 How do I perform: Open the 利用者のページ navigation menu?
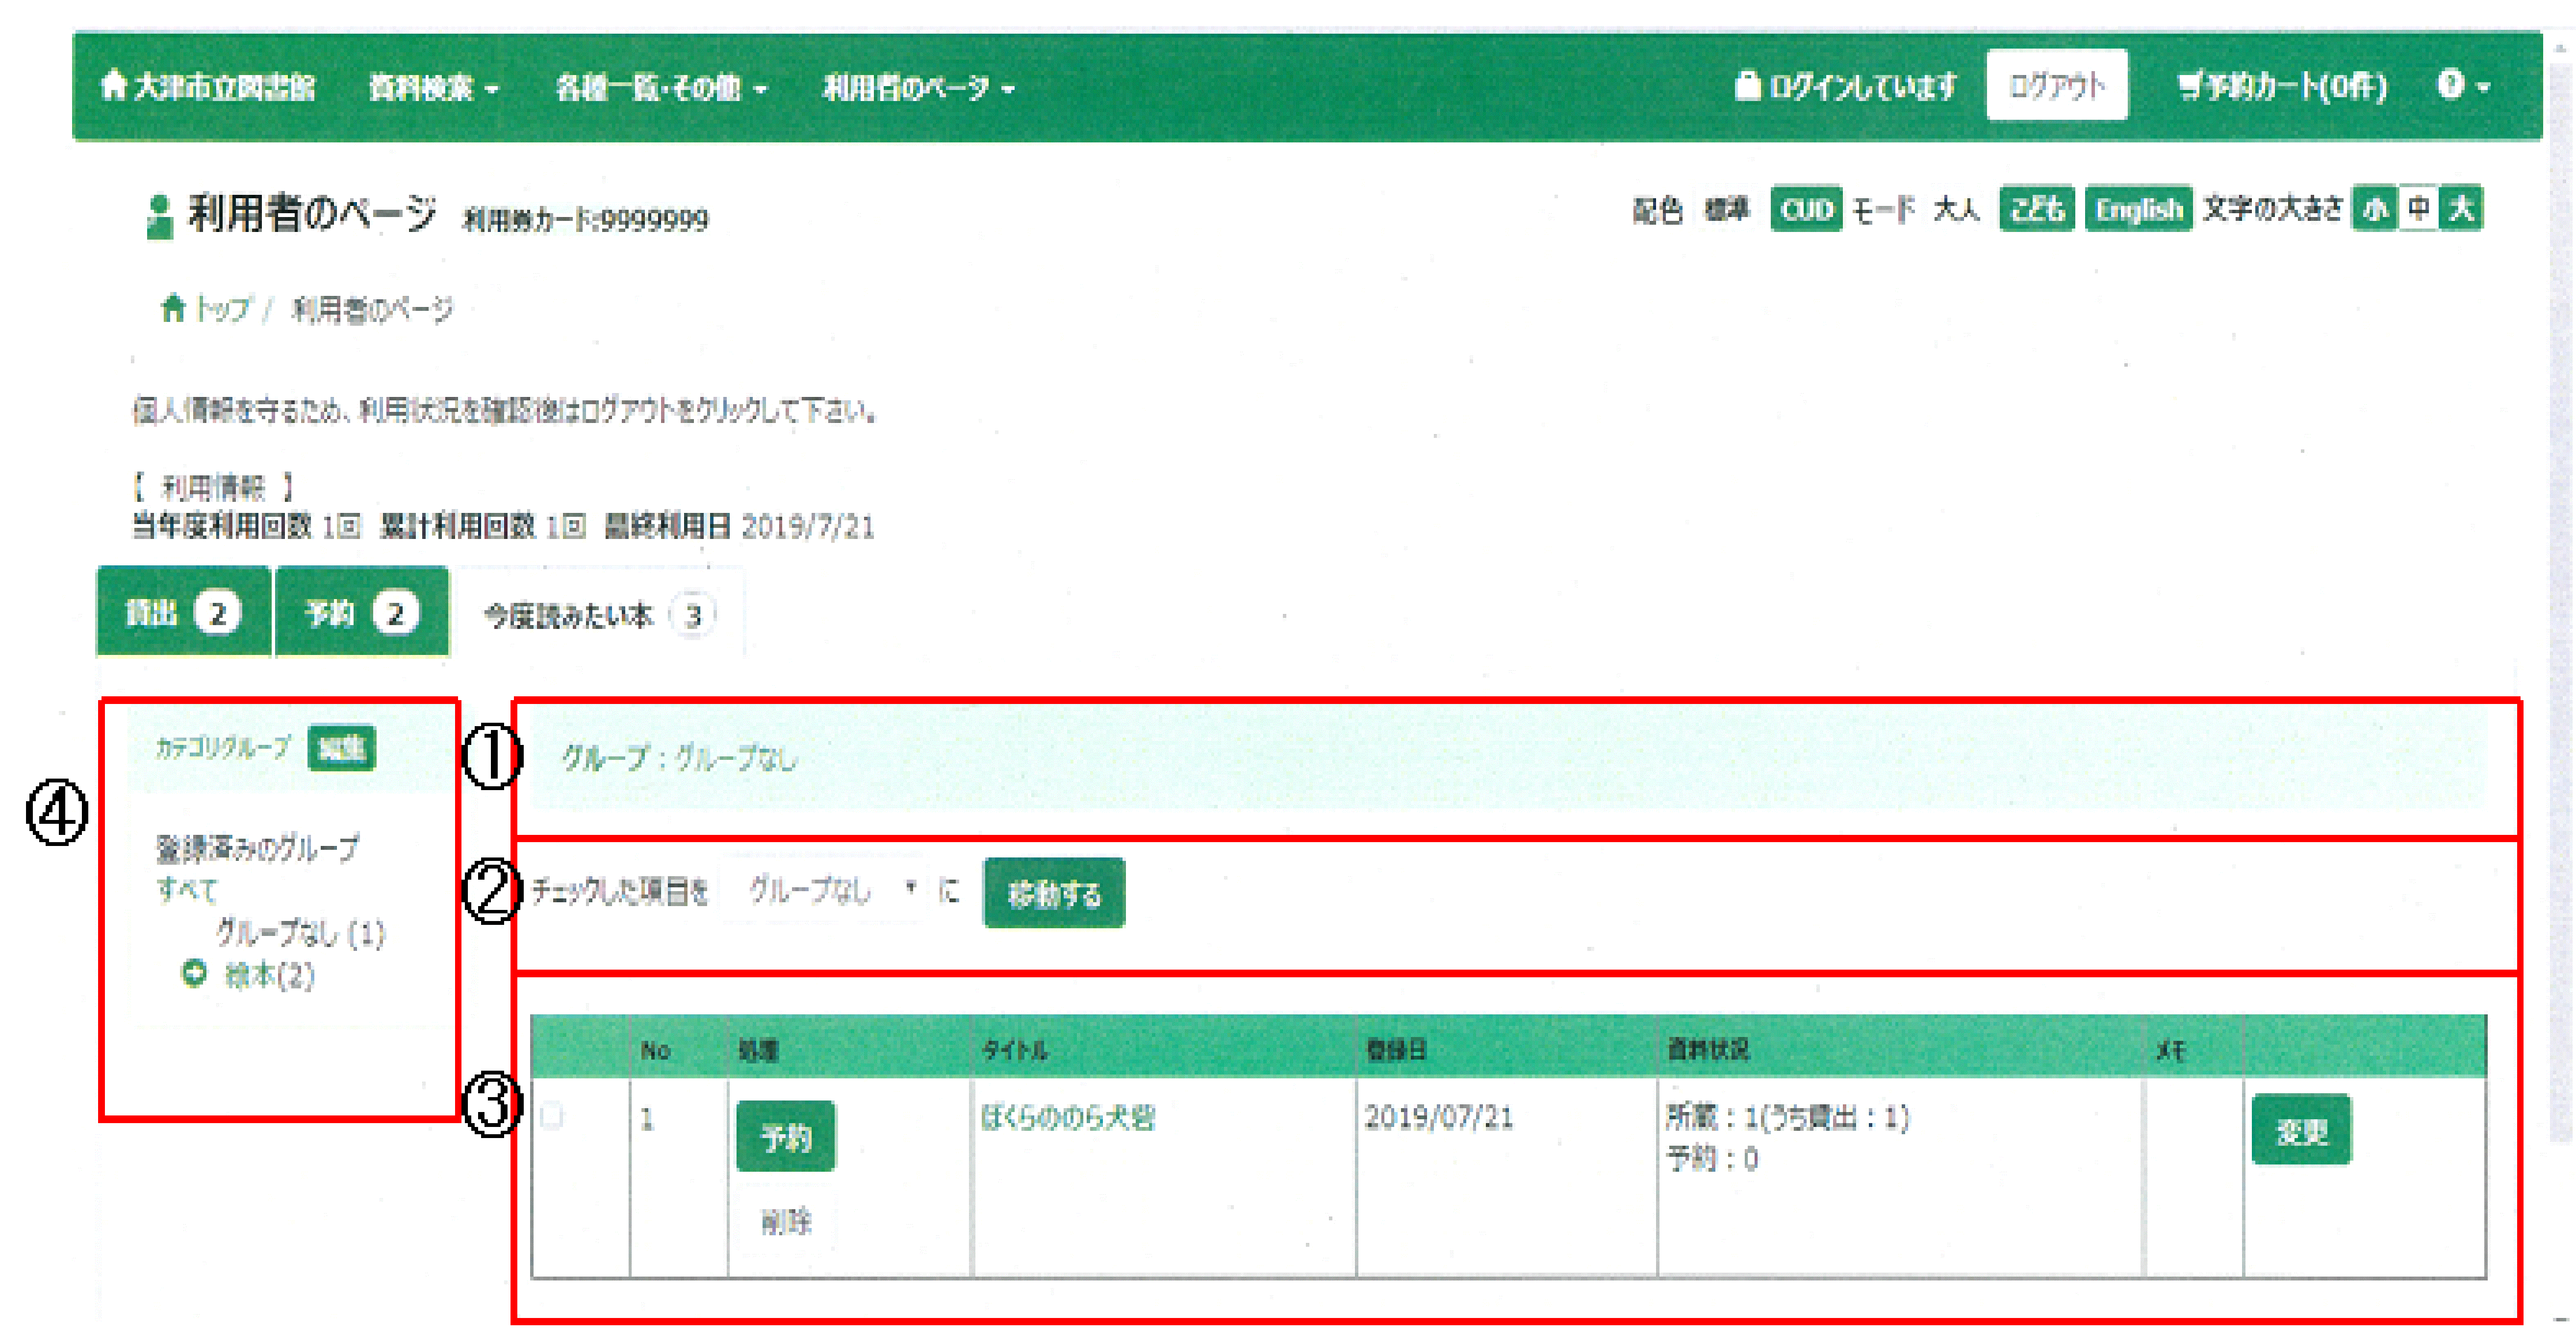coord(918,88)
